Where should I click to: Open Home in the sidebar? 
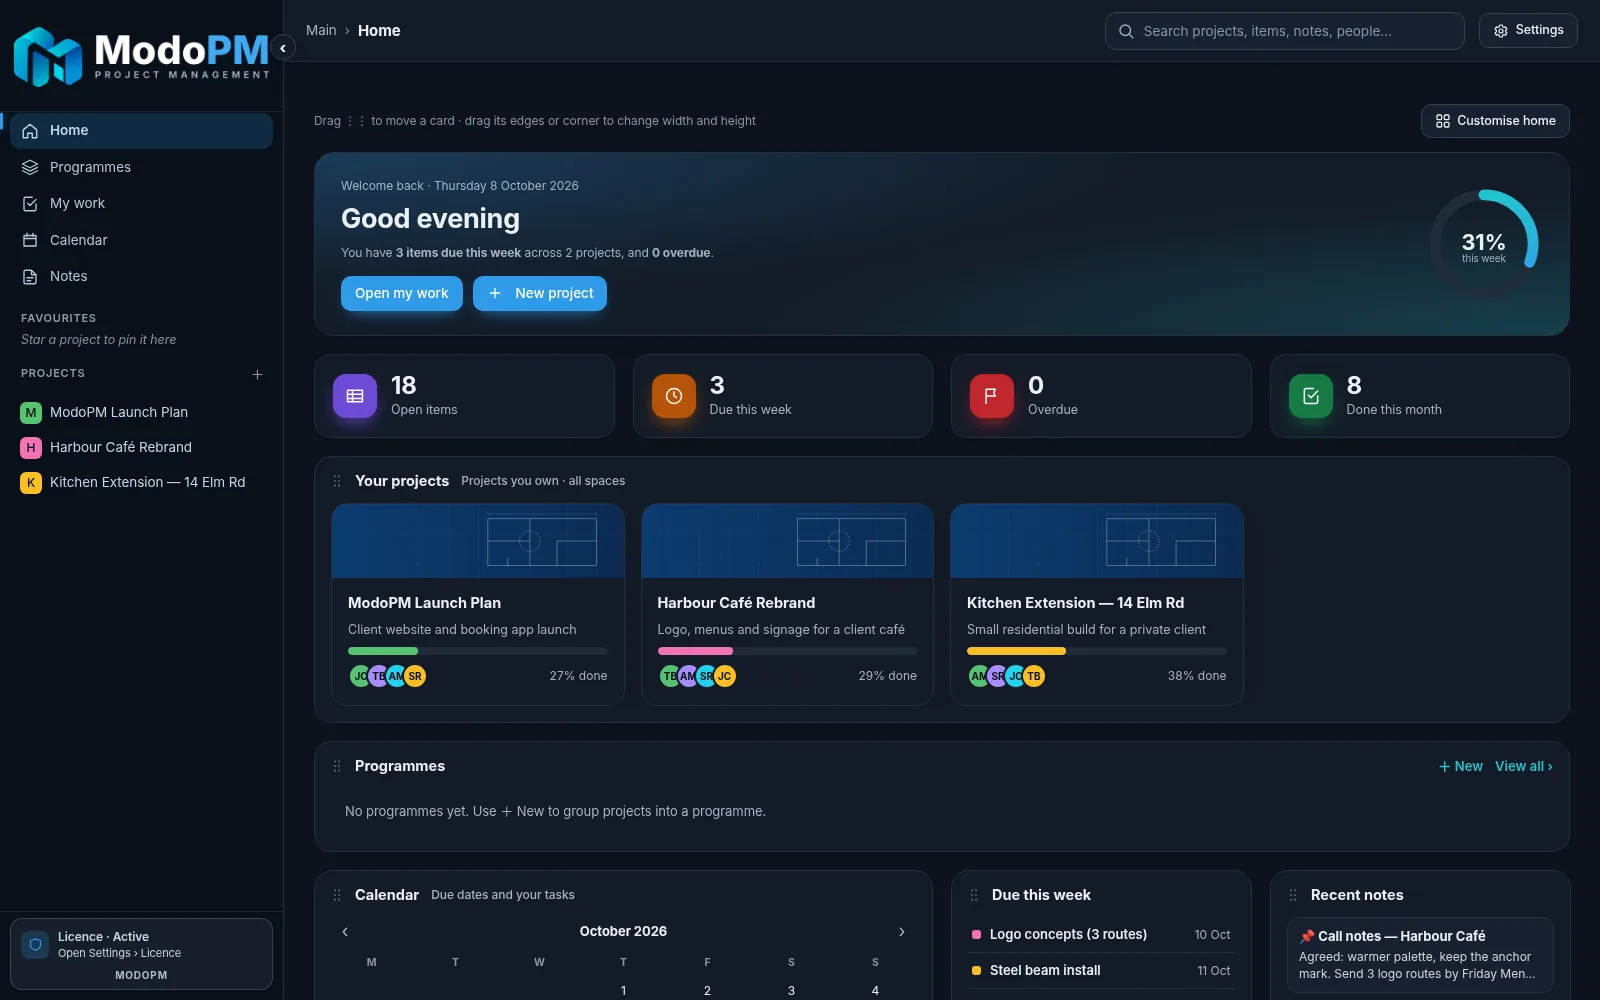click(x=141, y=131)
